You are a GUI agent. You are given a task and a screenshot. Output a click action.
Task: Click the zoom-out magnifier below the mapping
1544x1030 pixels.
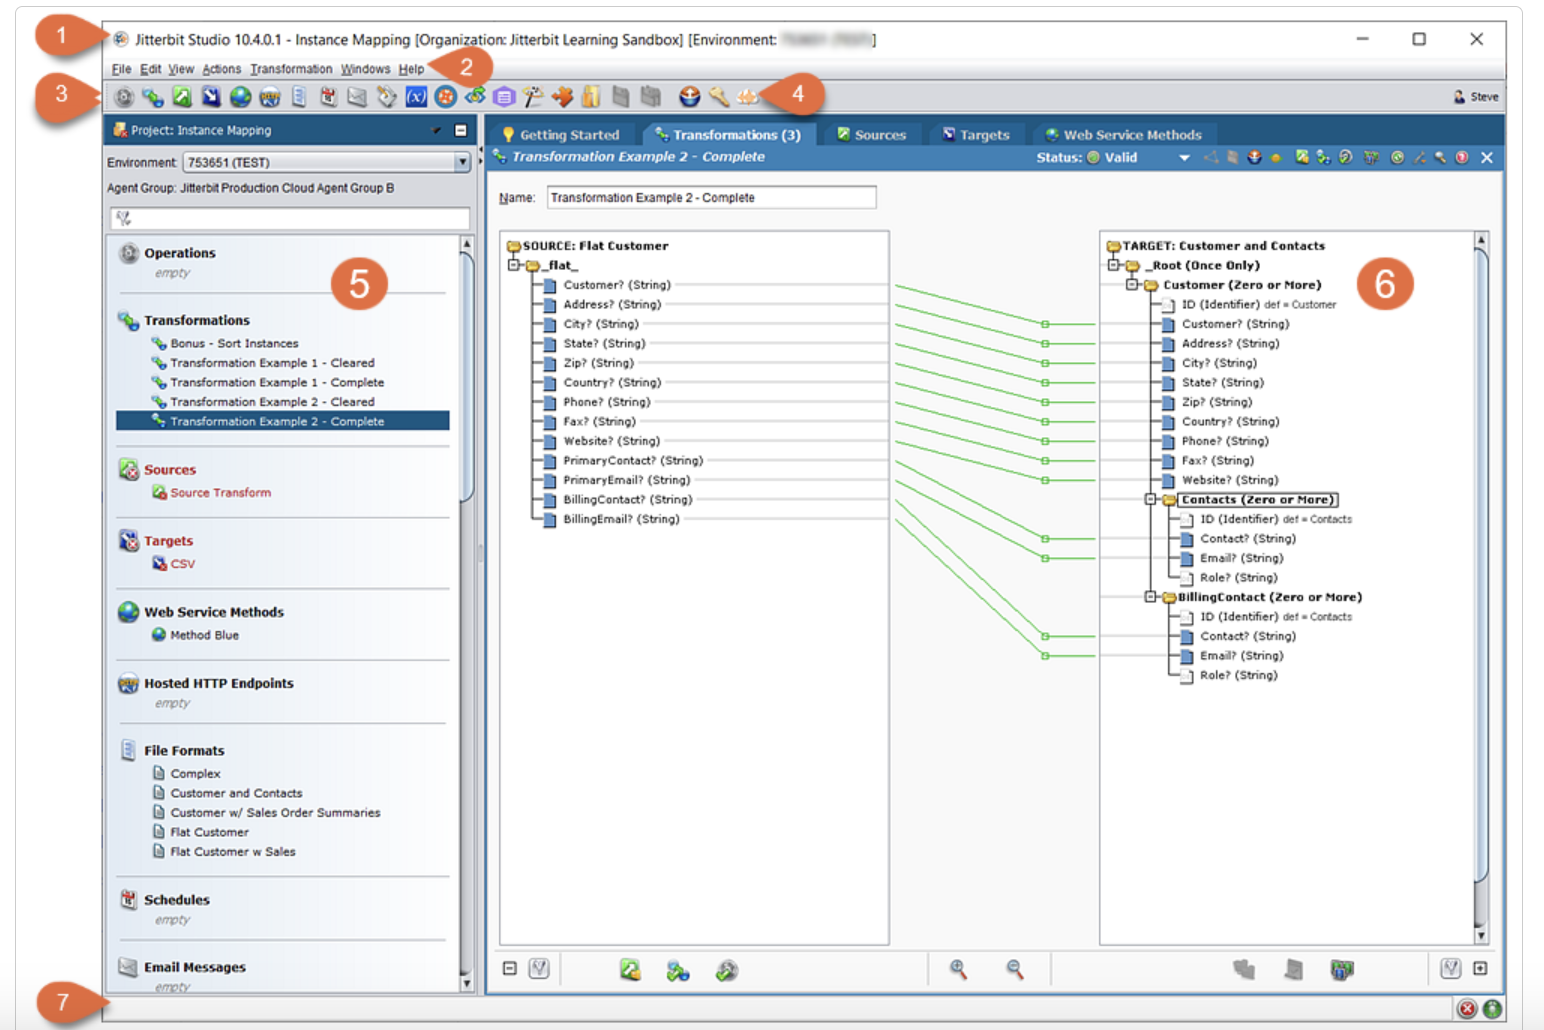coord(1015,969)
